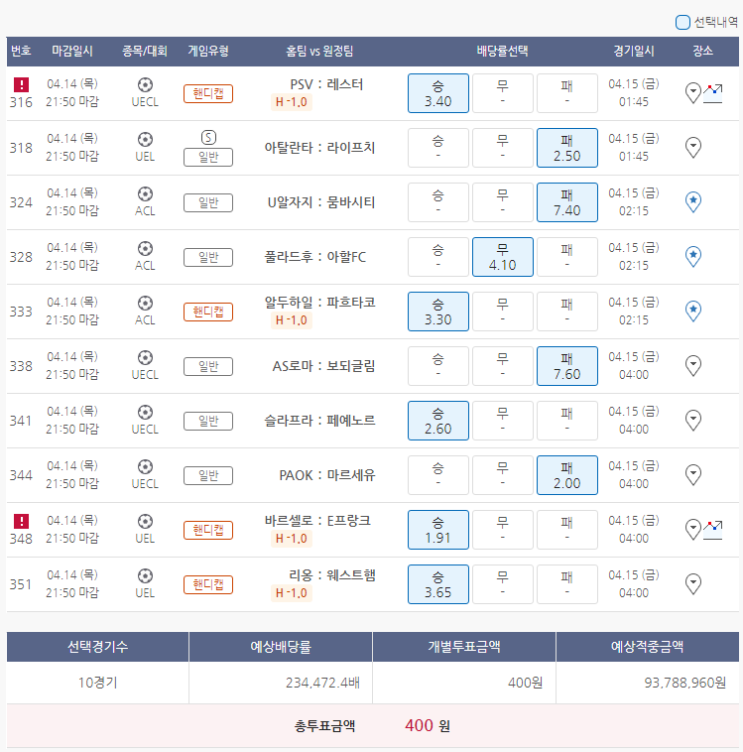Toggle 승 1.91 pick for 바르셀로 match

click(438, 529)
